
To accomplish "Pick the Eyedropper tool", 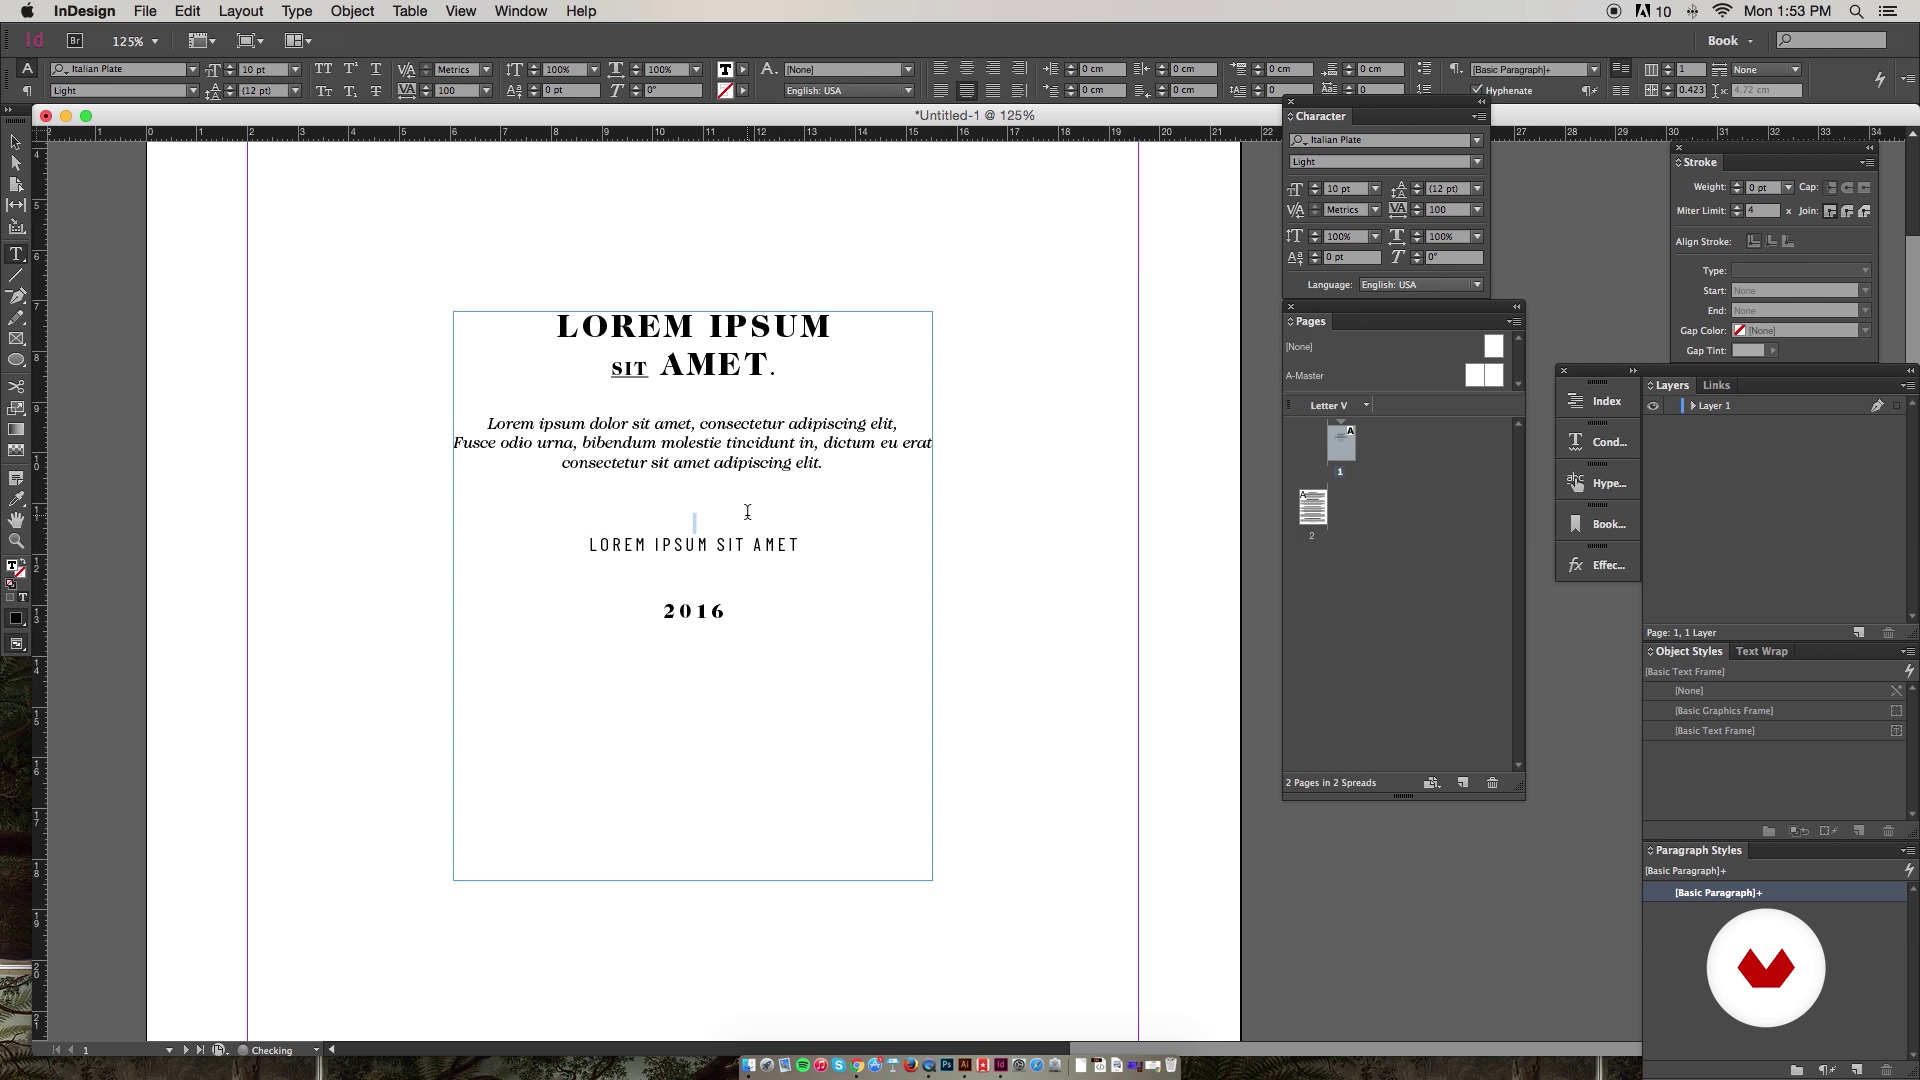I will point(16,499).
